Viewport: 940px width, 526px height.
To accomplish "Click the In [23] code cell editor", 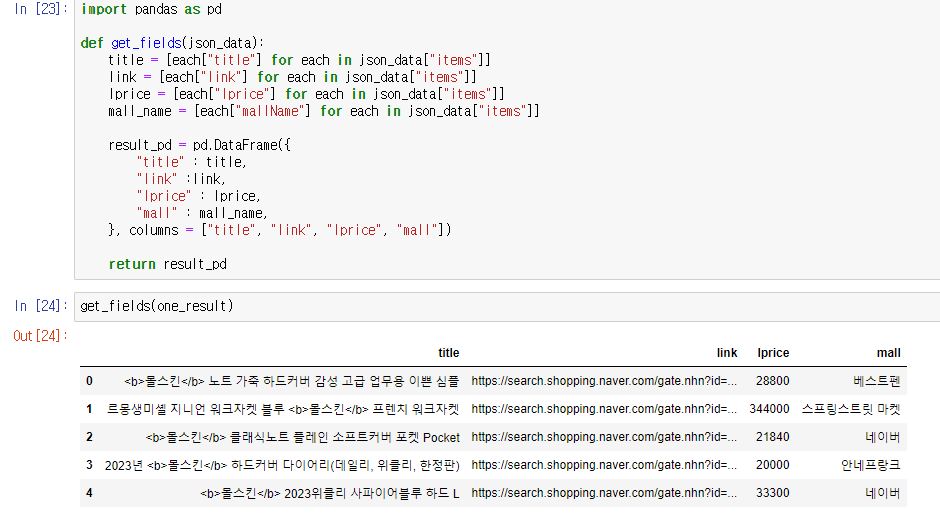I will (x=507, y=139).
